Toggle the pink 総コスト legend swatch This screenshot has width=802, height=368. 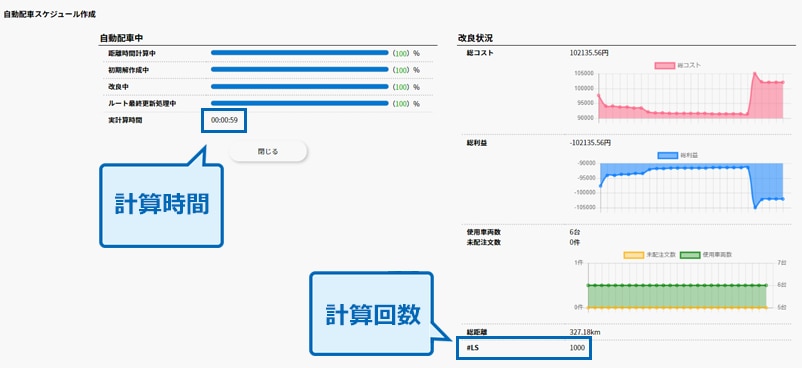click(665, 66)
